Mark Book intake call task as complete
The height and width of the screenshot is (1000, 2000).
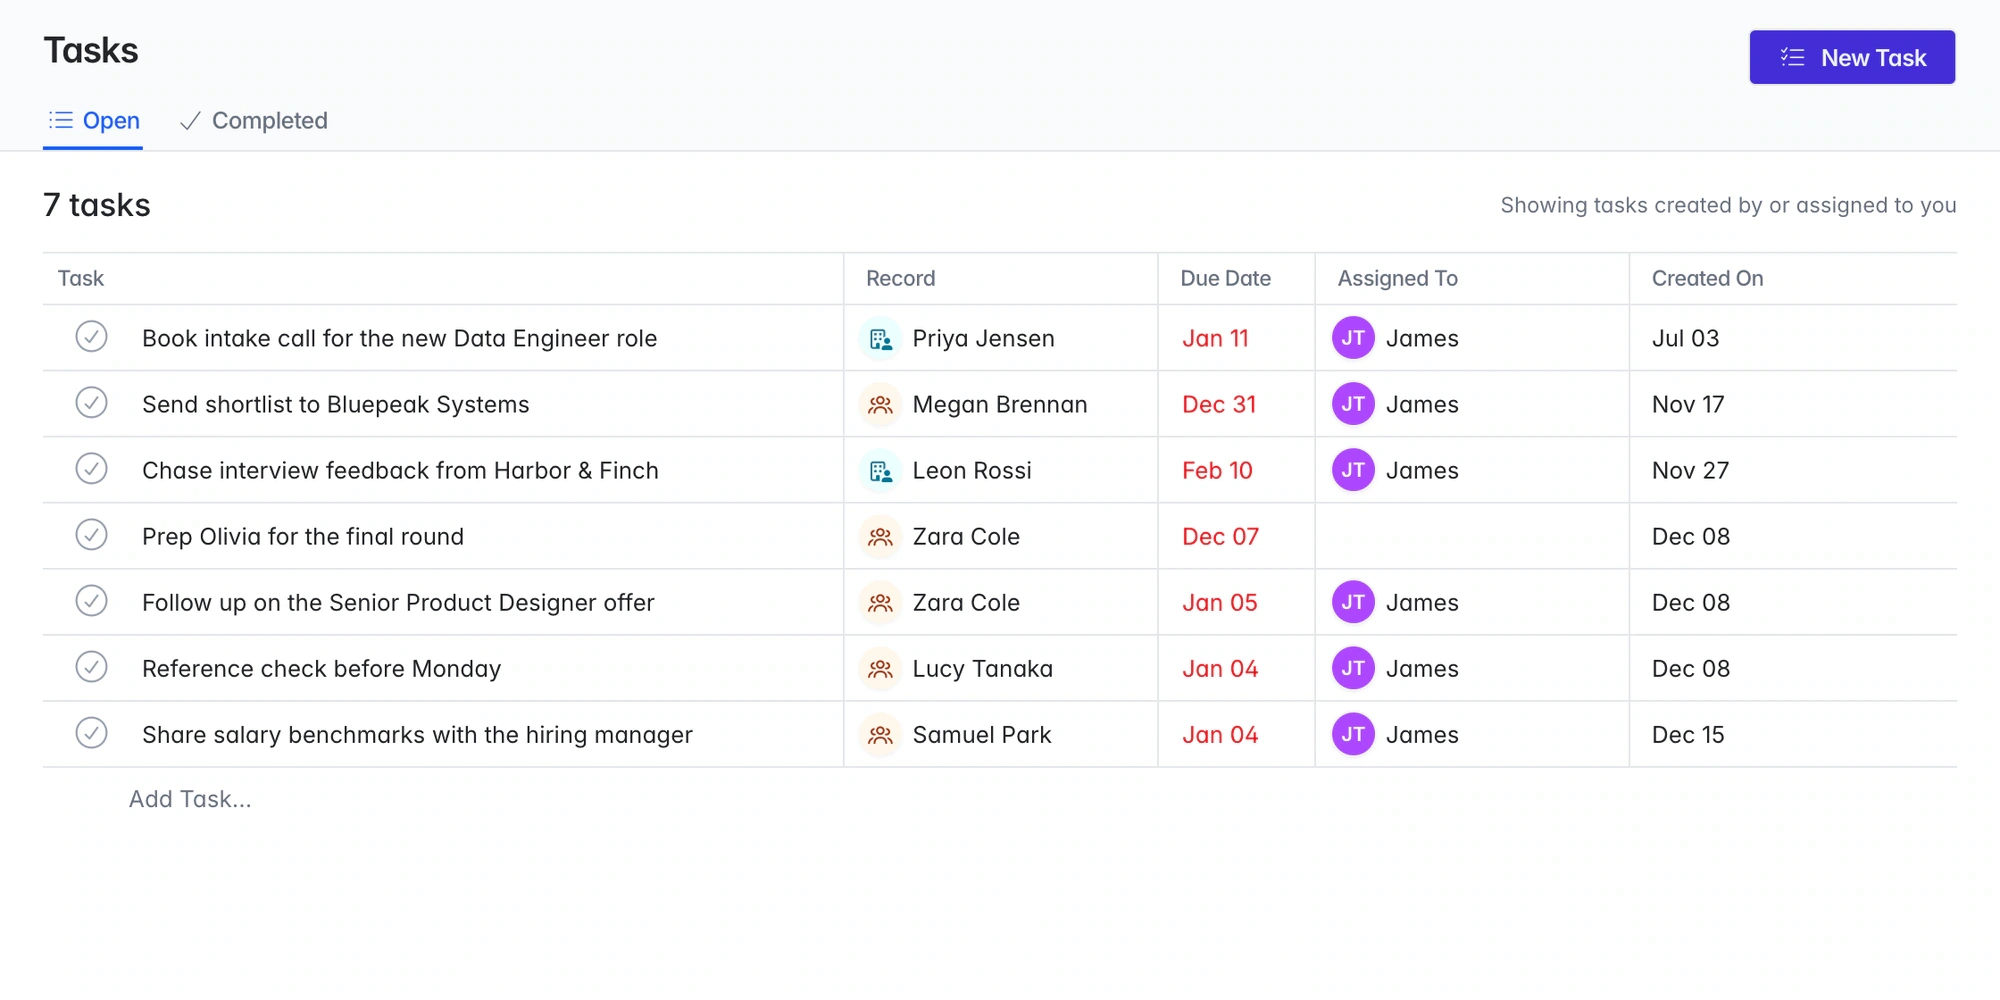[x=91, y=337]
